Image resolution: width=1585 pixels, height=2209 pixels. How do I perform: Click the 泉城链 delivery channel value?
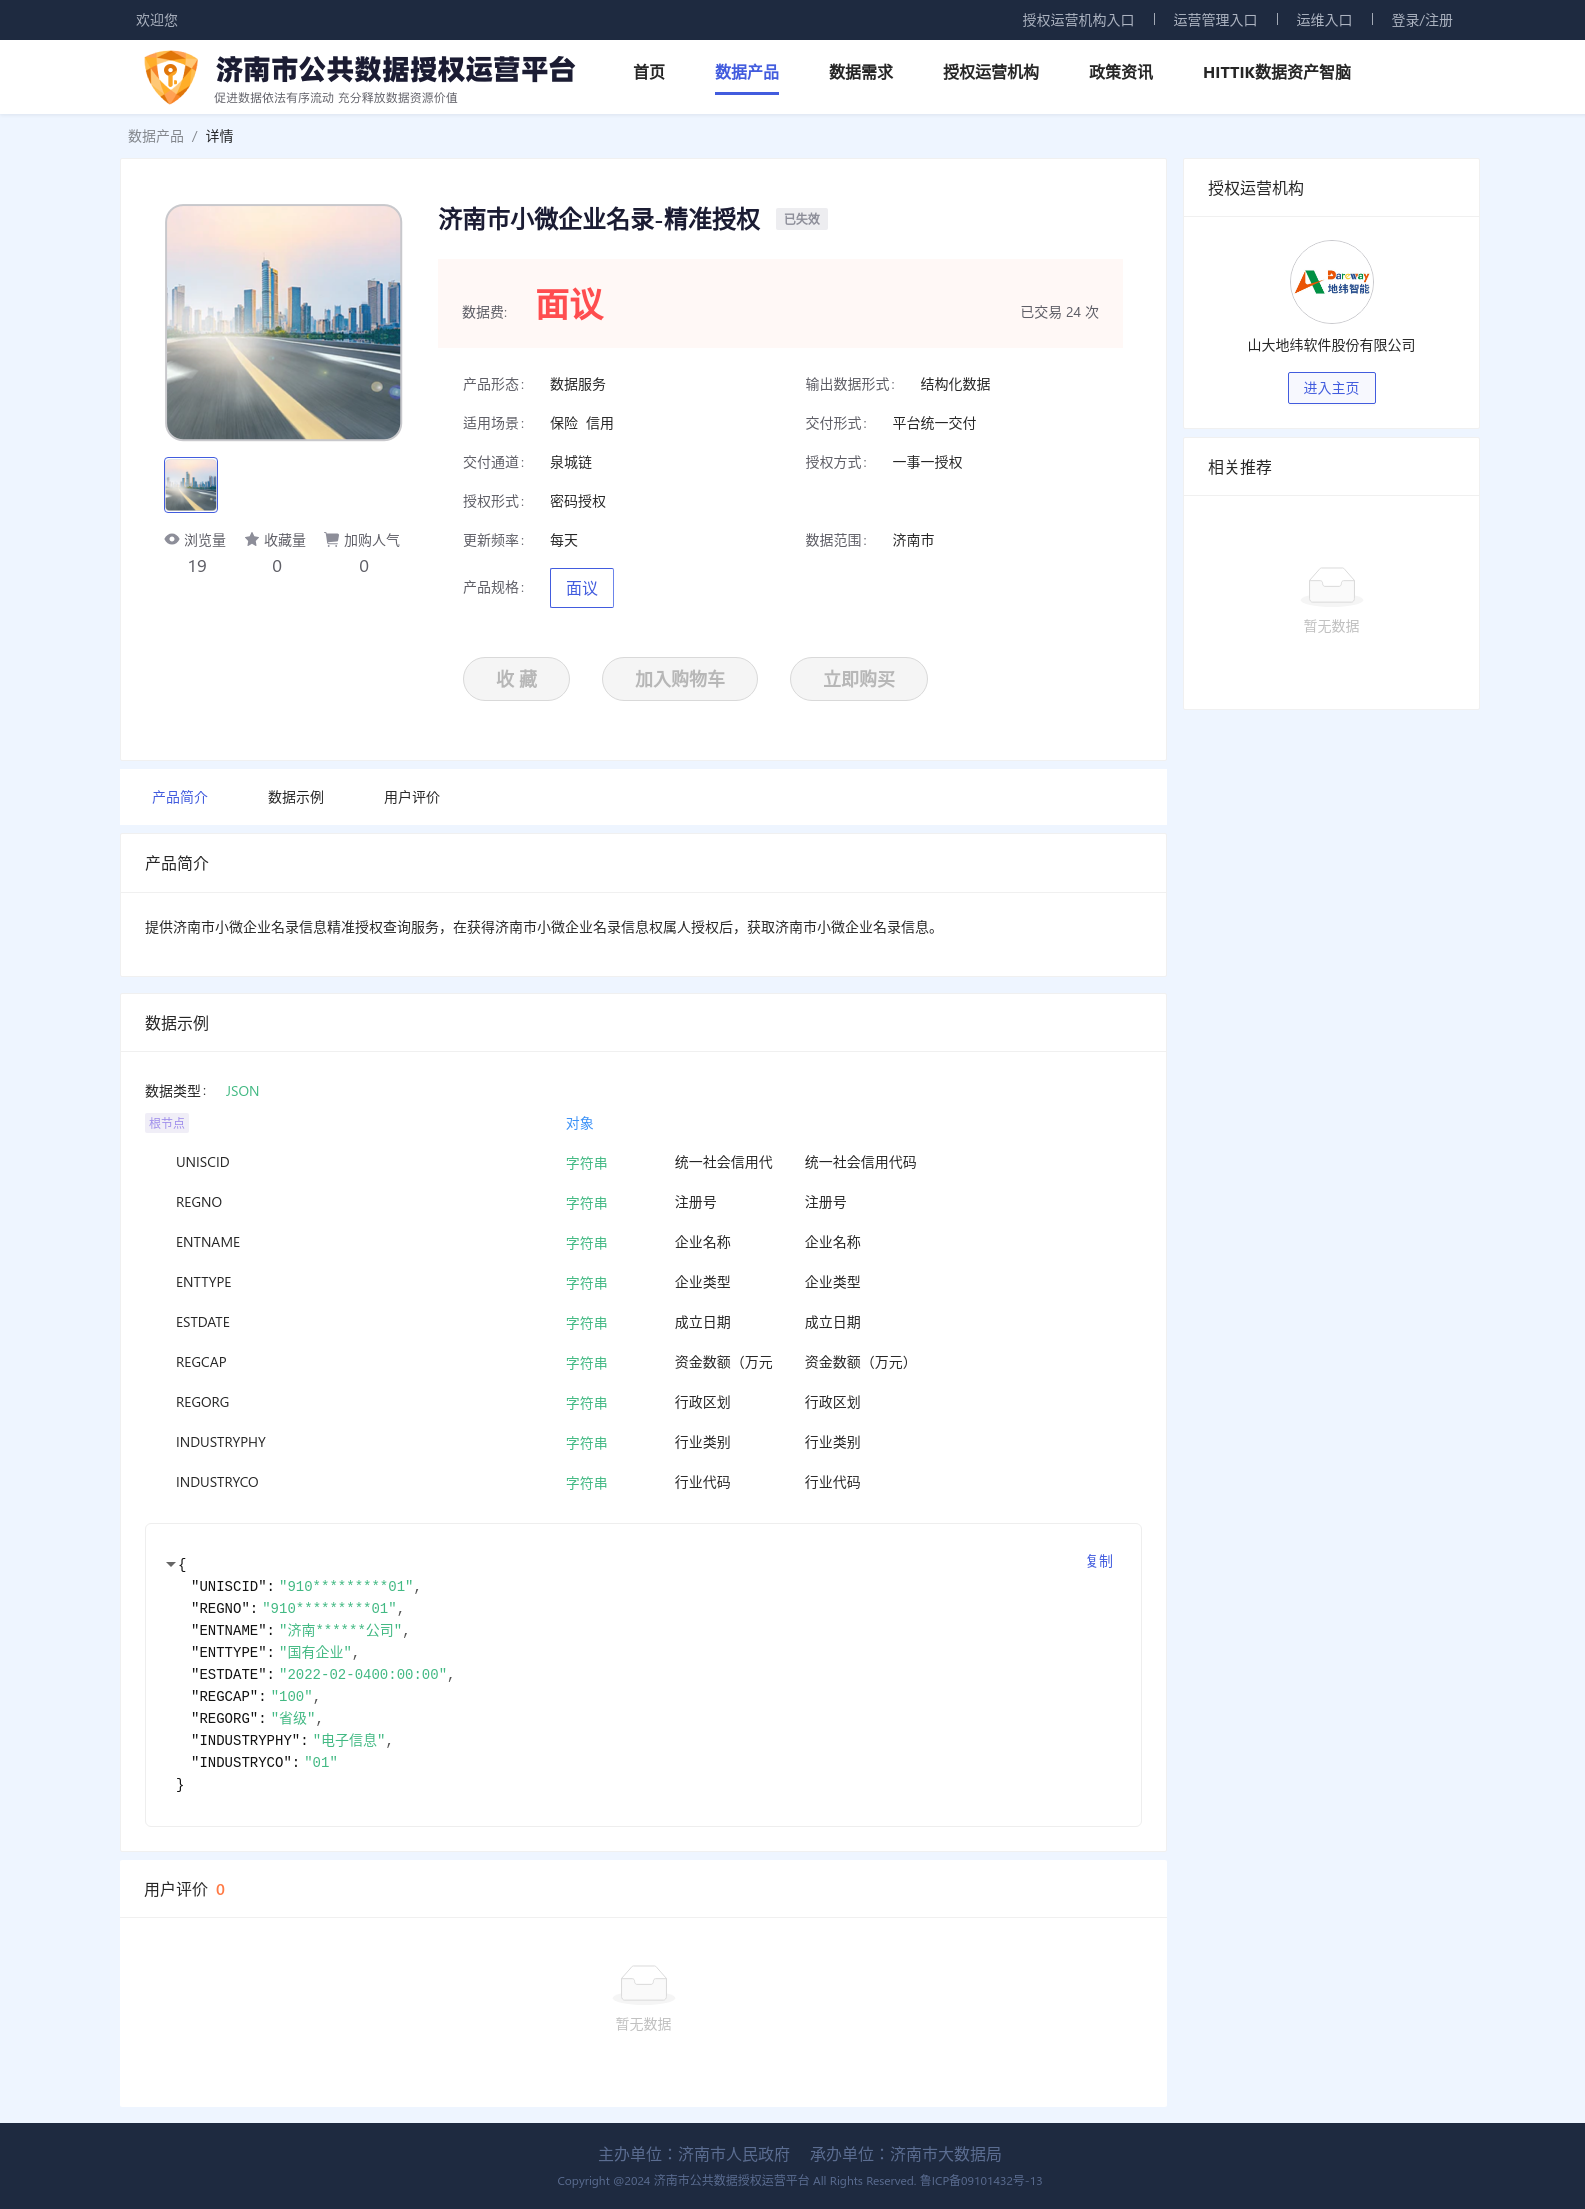coord(571,462)
